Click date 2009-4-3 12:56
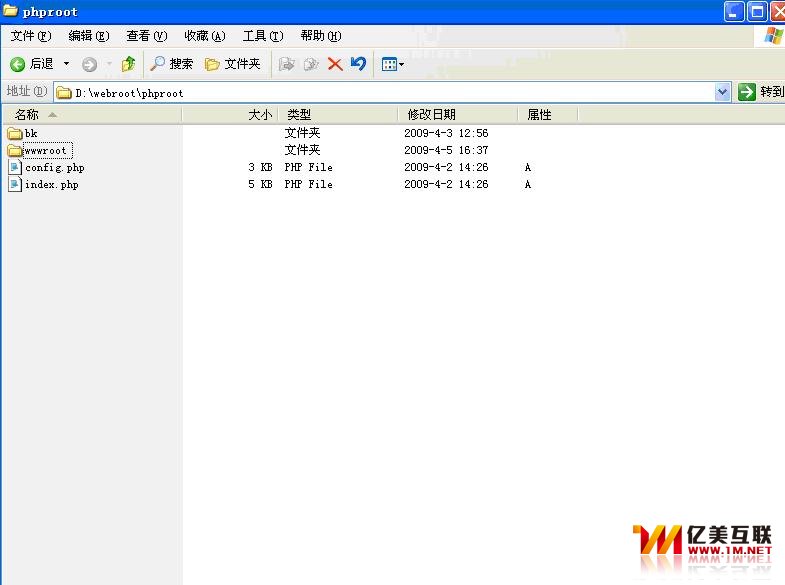Viewport: 785px width, 585px height. 446,133
